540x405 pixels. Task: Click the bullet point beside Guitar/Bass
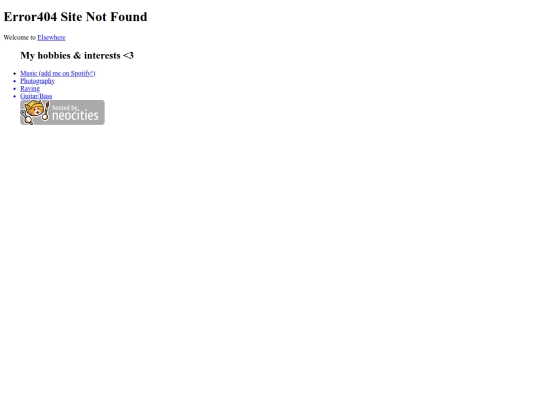(14, 96)
